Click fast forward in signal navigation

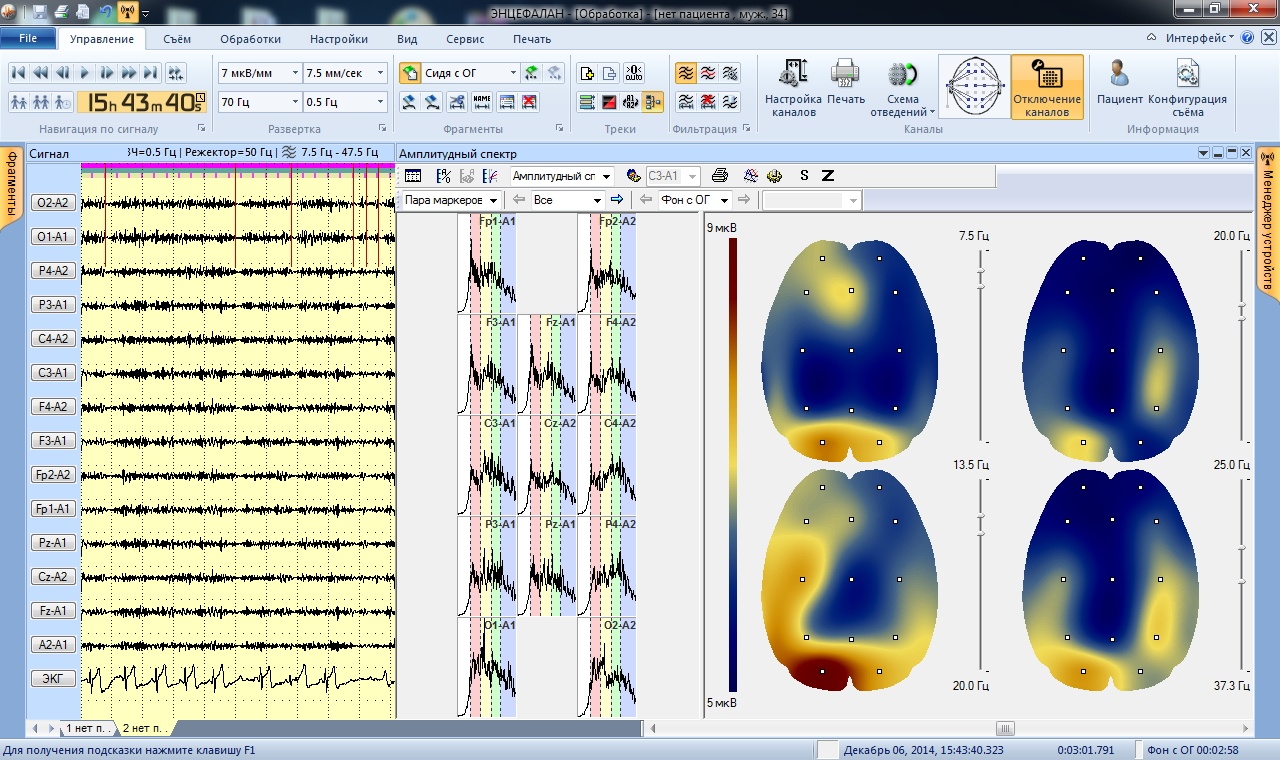click(x=129, y=73)
